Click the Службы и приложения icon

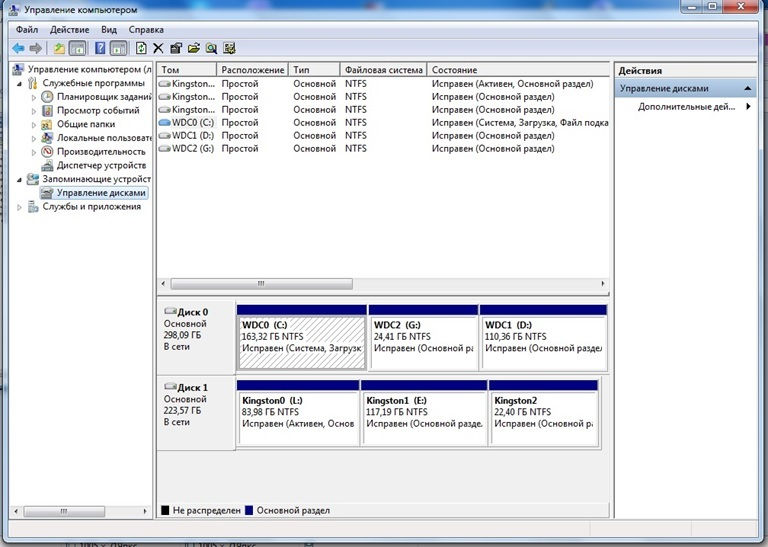coord(33,207)
